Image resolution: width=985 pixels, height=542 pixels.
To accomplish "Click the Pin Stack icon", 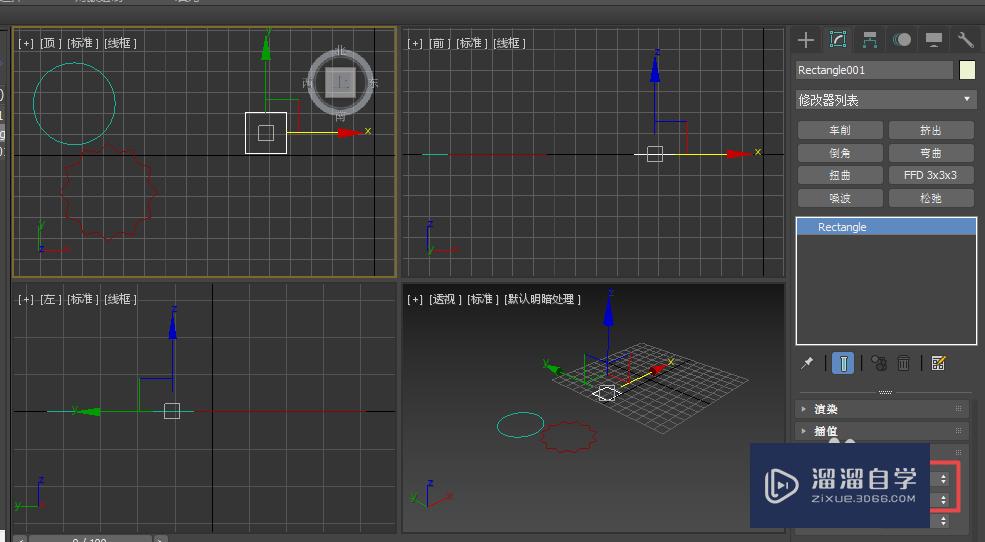I will pos(807,363).
